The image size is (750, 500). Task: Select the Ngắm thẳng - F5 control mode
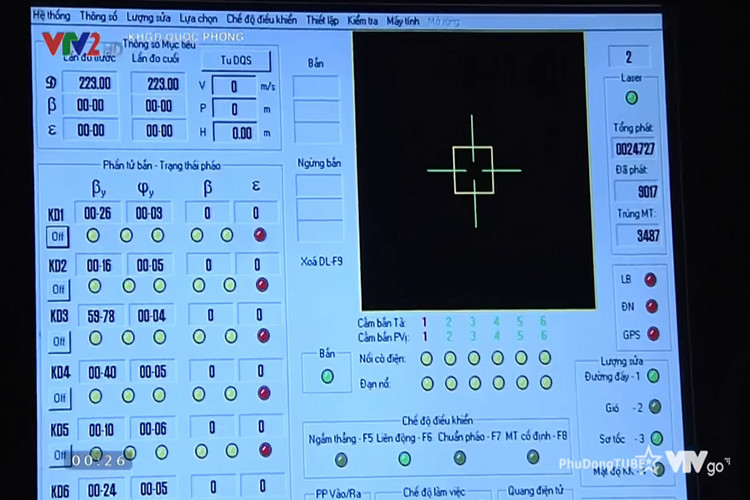coord(341,459)
